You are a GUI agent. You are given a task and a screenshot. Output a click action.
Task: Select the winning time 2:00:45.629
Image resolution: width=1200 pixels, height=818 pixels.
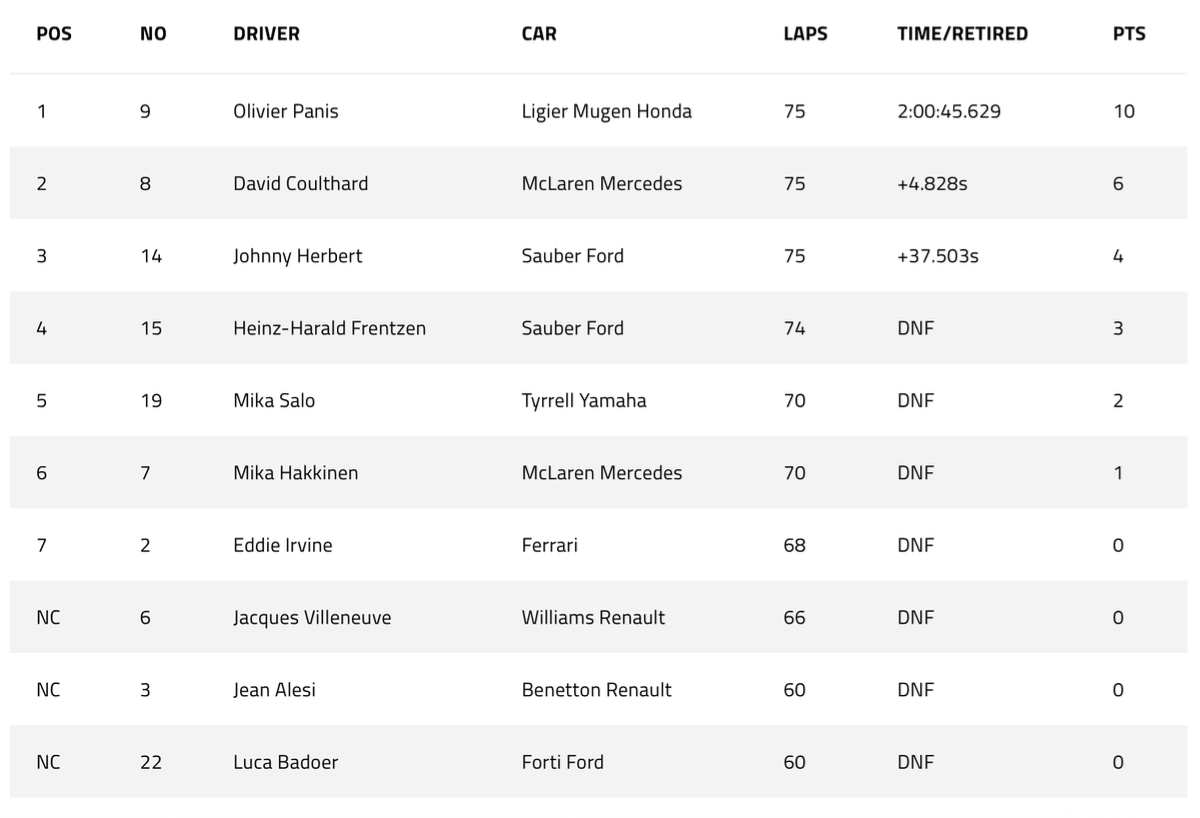[948, 111]
